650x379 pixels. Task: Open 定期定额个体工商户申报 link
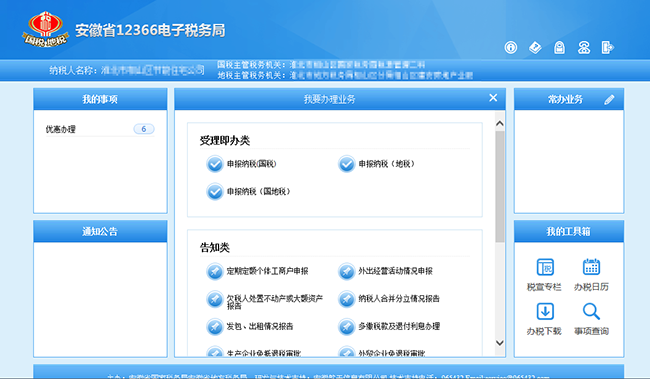coord(267,271)
